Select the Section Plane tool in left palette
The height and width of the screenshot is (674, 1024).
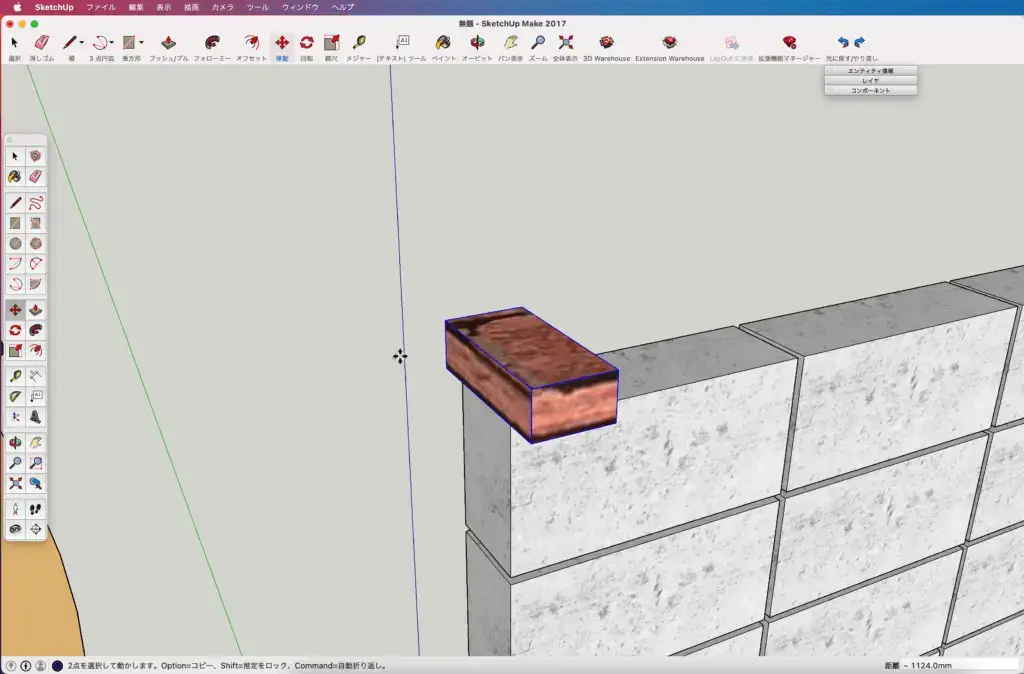35,529
